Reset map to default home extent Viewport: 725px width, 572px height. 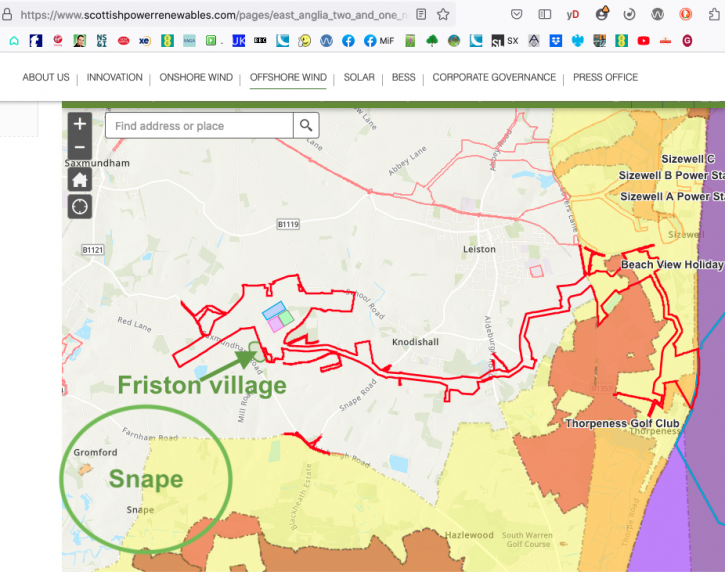(x=79, y=179)
